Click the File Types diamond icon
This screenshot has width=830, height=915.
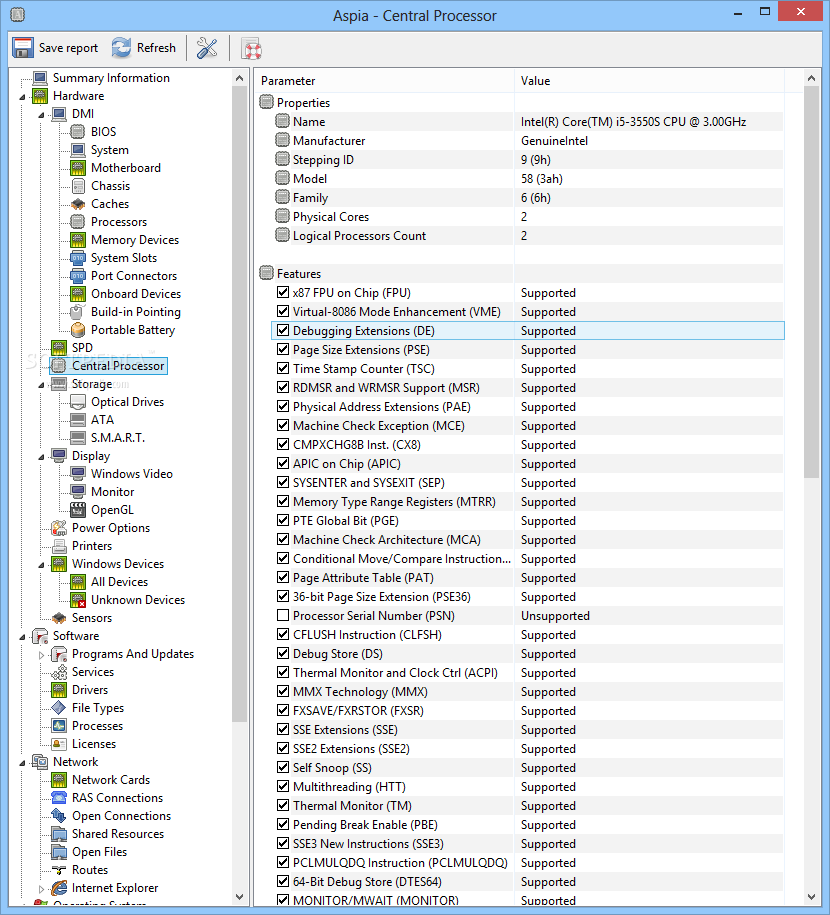point(59,708)
